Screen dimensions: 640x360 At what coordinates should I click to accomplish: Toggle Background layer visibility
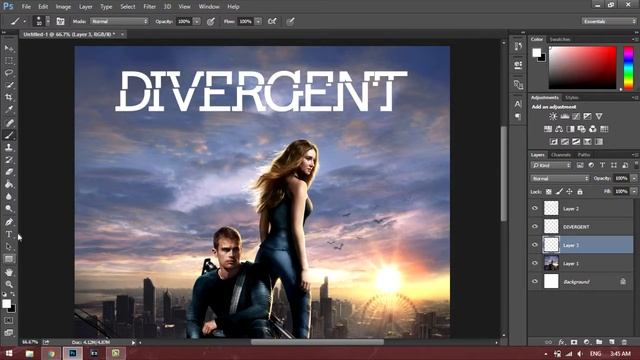coord(535,282)
